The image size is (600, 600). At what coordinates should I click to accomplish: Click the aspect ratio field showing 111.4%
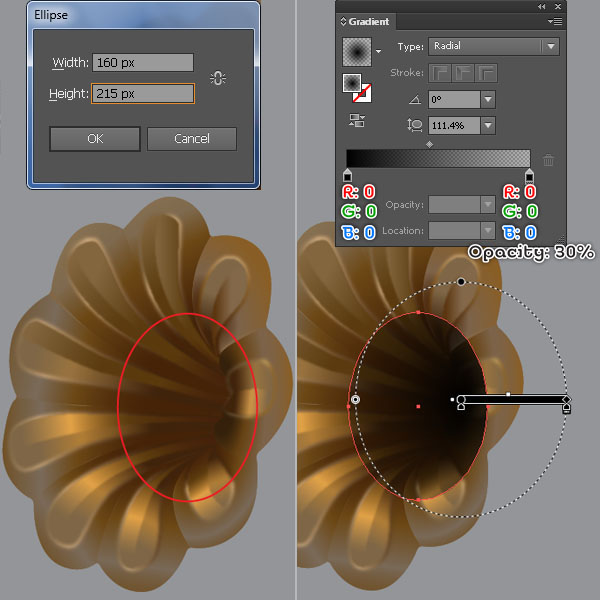454,126
